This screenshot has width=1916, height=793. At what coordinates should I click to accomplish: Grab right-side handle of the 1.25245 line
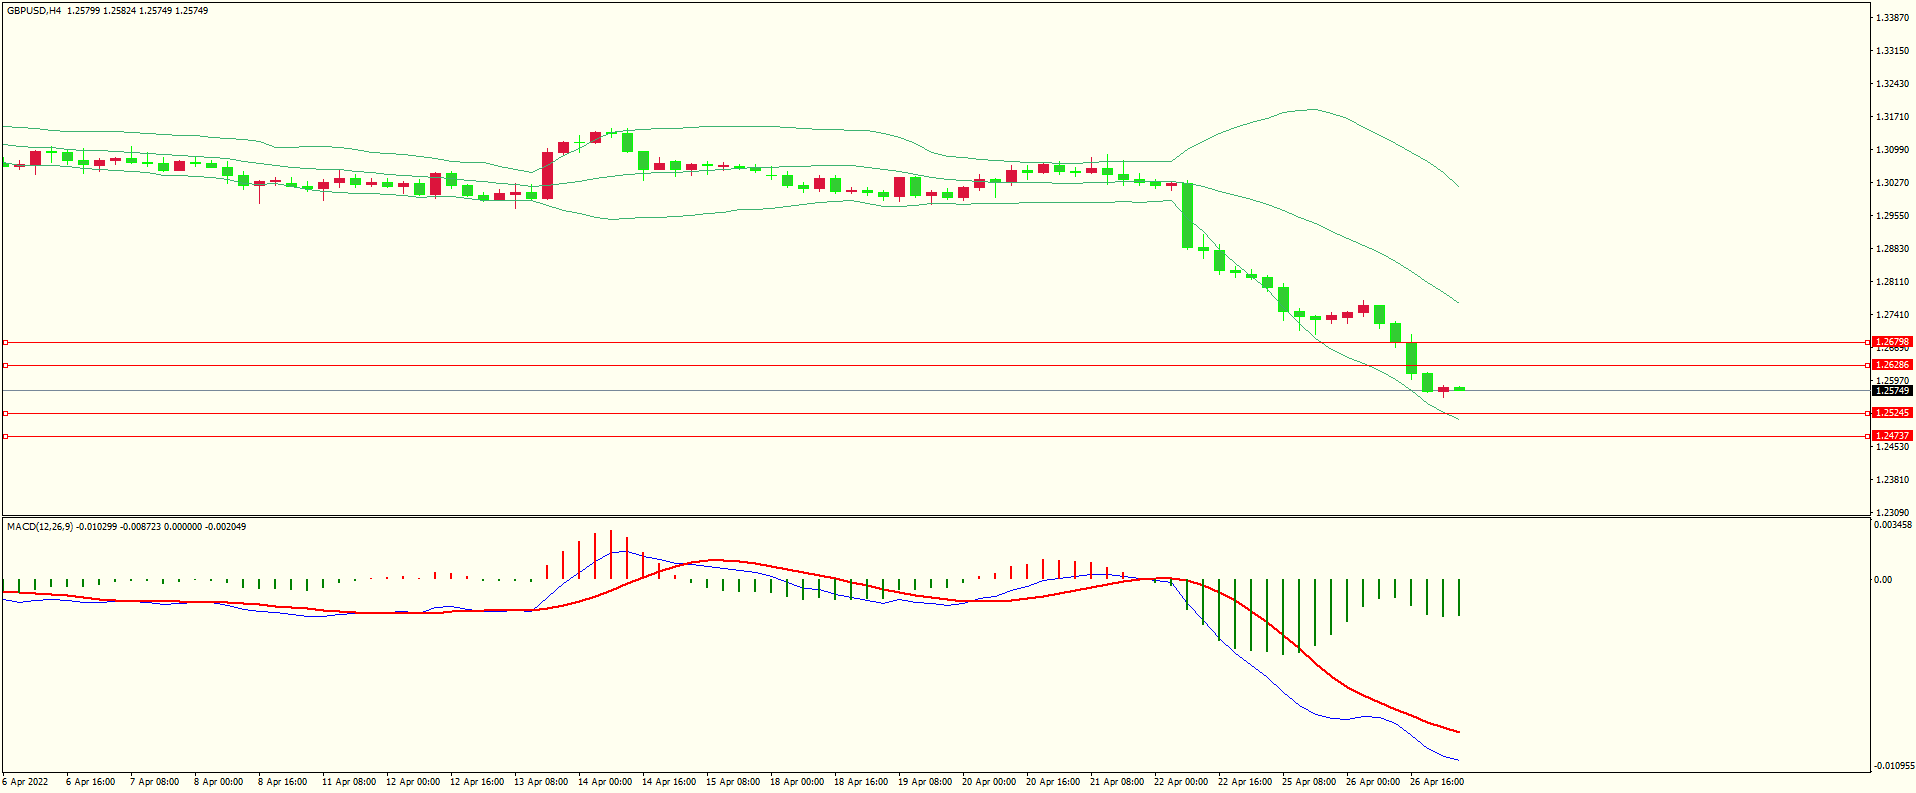[x=1869, y=413]
